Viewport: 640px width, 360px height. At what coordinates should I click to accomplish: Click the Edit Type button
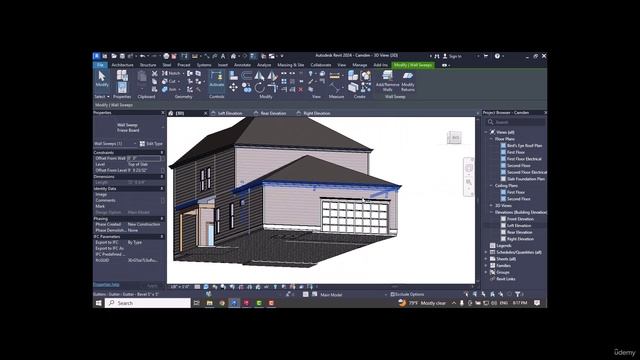click(x=151, y=144)
